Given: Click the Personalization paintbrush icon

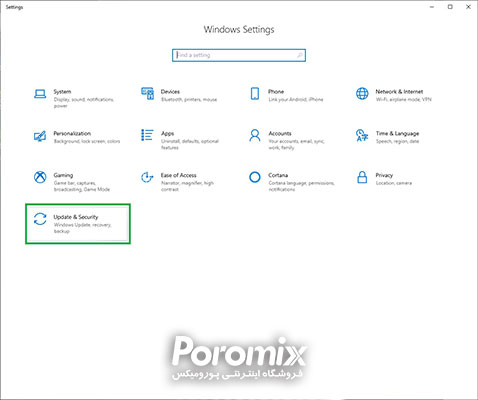Looking at the screenshot, I should click(x=40, y=136).
